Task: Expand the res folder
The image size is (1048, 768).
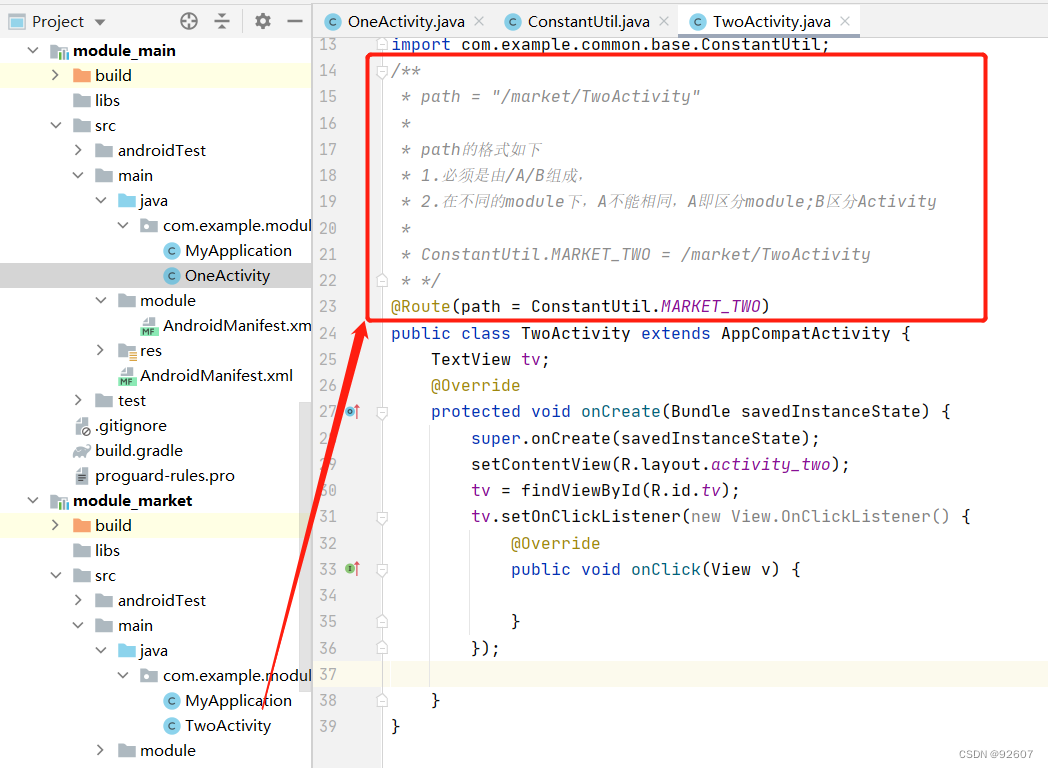Action: tap(100, 350)
